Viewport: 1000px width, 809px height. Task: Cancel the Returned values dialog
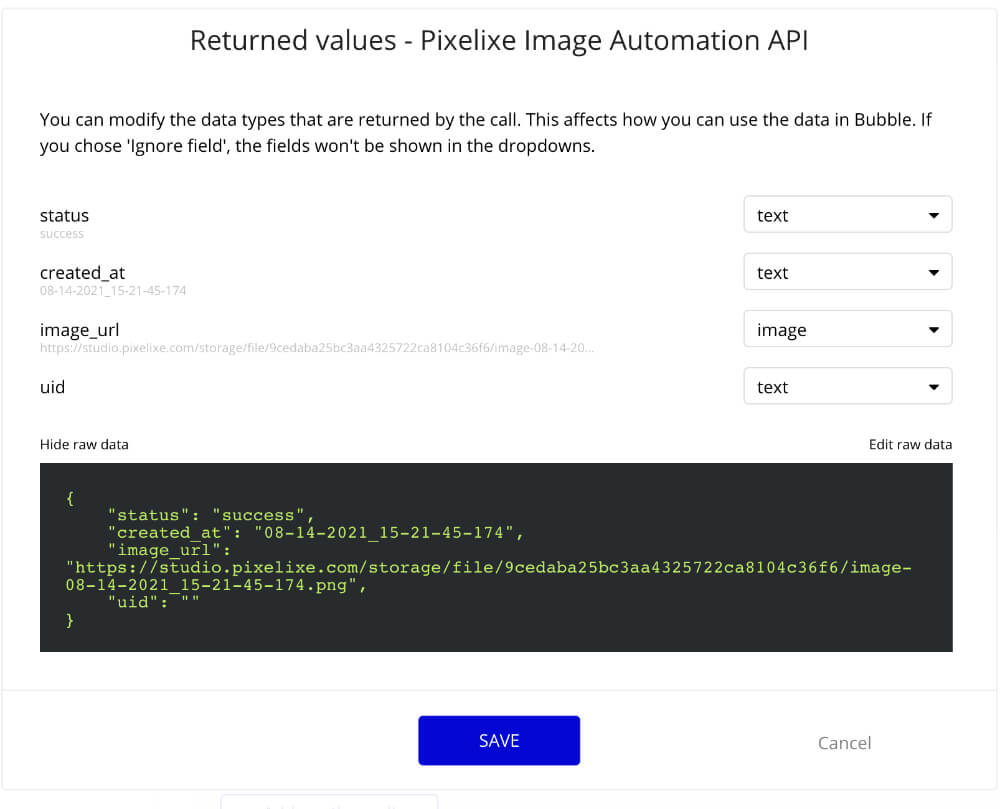(844, 742)
